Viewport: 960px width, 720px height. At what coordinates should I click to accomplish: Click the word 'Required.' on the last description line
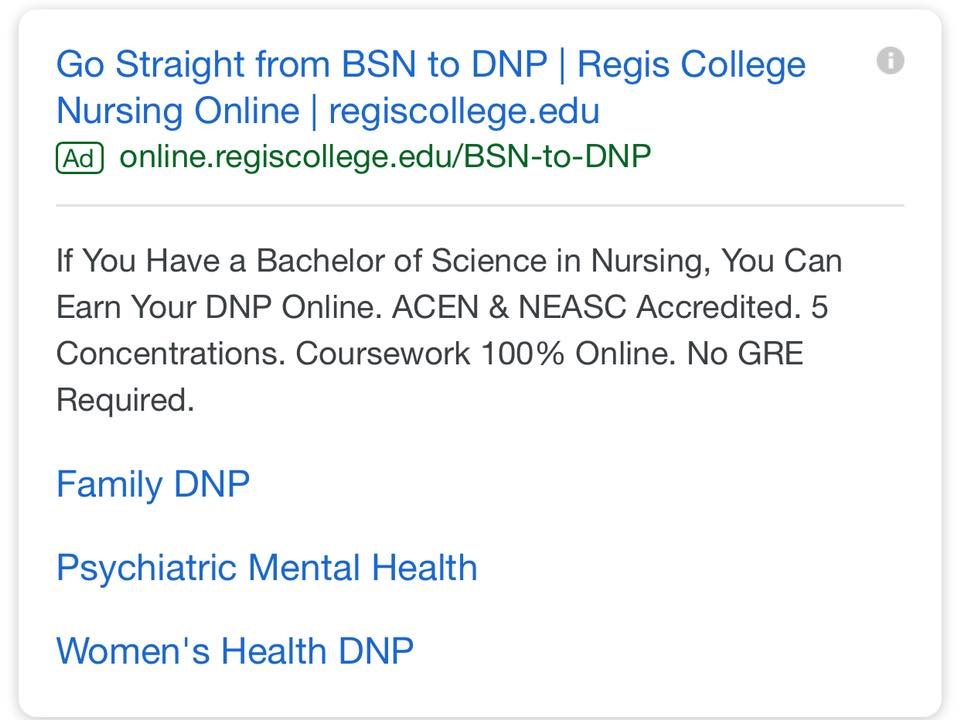126,400
